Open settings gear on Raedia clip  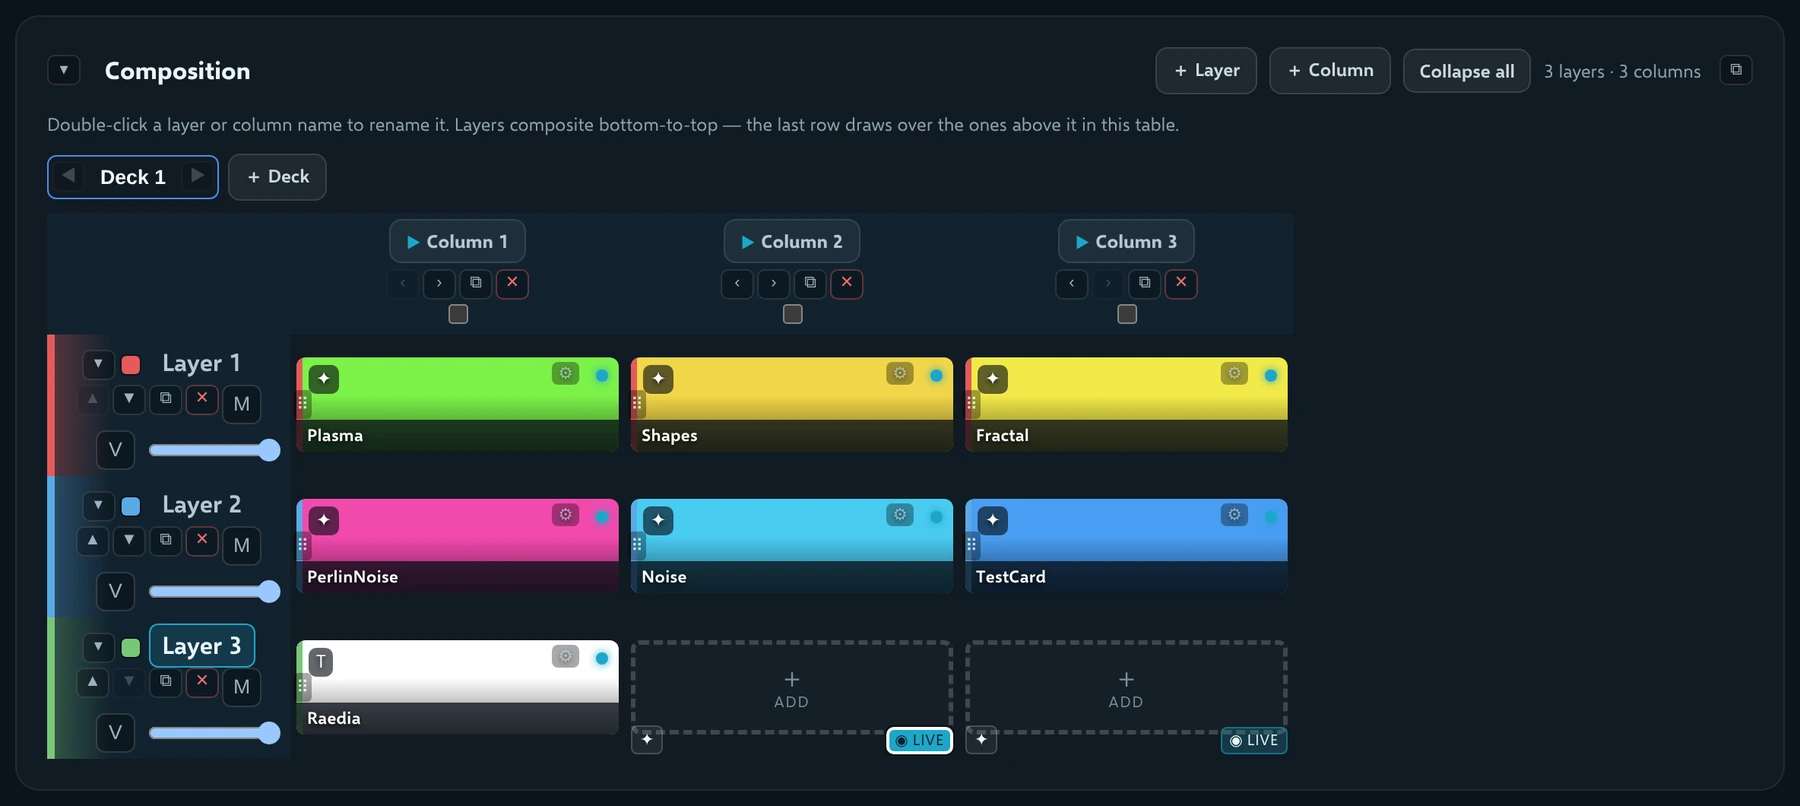566,656
